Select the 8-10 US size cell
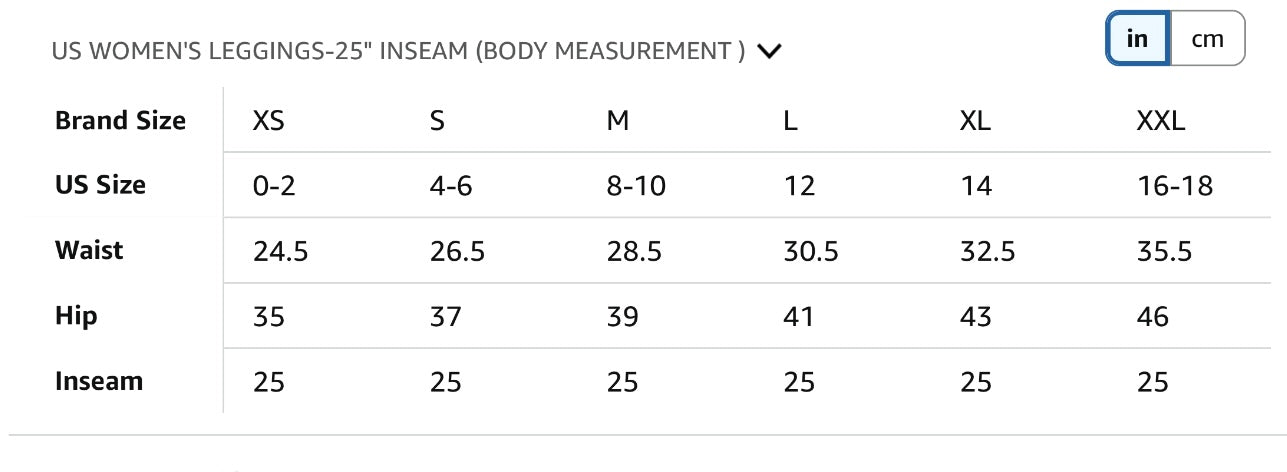 coord(636,186)
